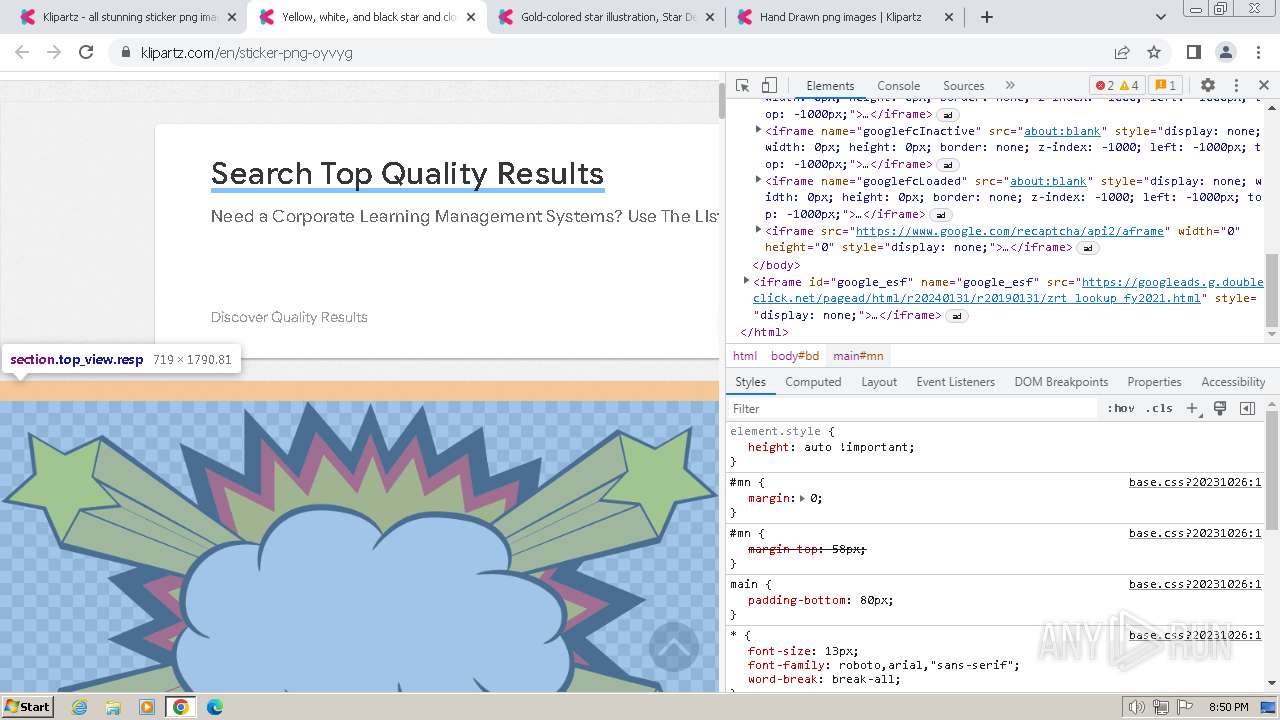Click the webpage vertical scrollbar thumb

coord(721,101)
